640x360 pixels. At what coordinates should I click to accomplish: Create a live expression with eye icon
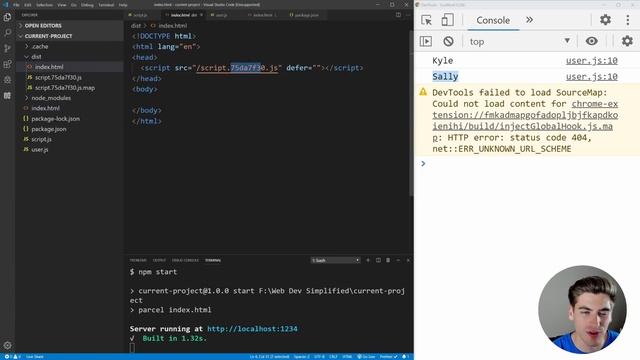pos(591,41)
